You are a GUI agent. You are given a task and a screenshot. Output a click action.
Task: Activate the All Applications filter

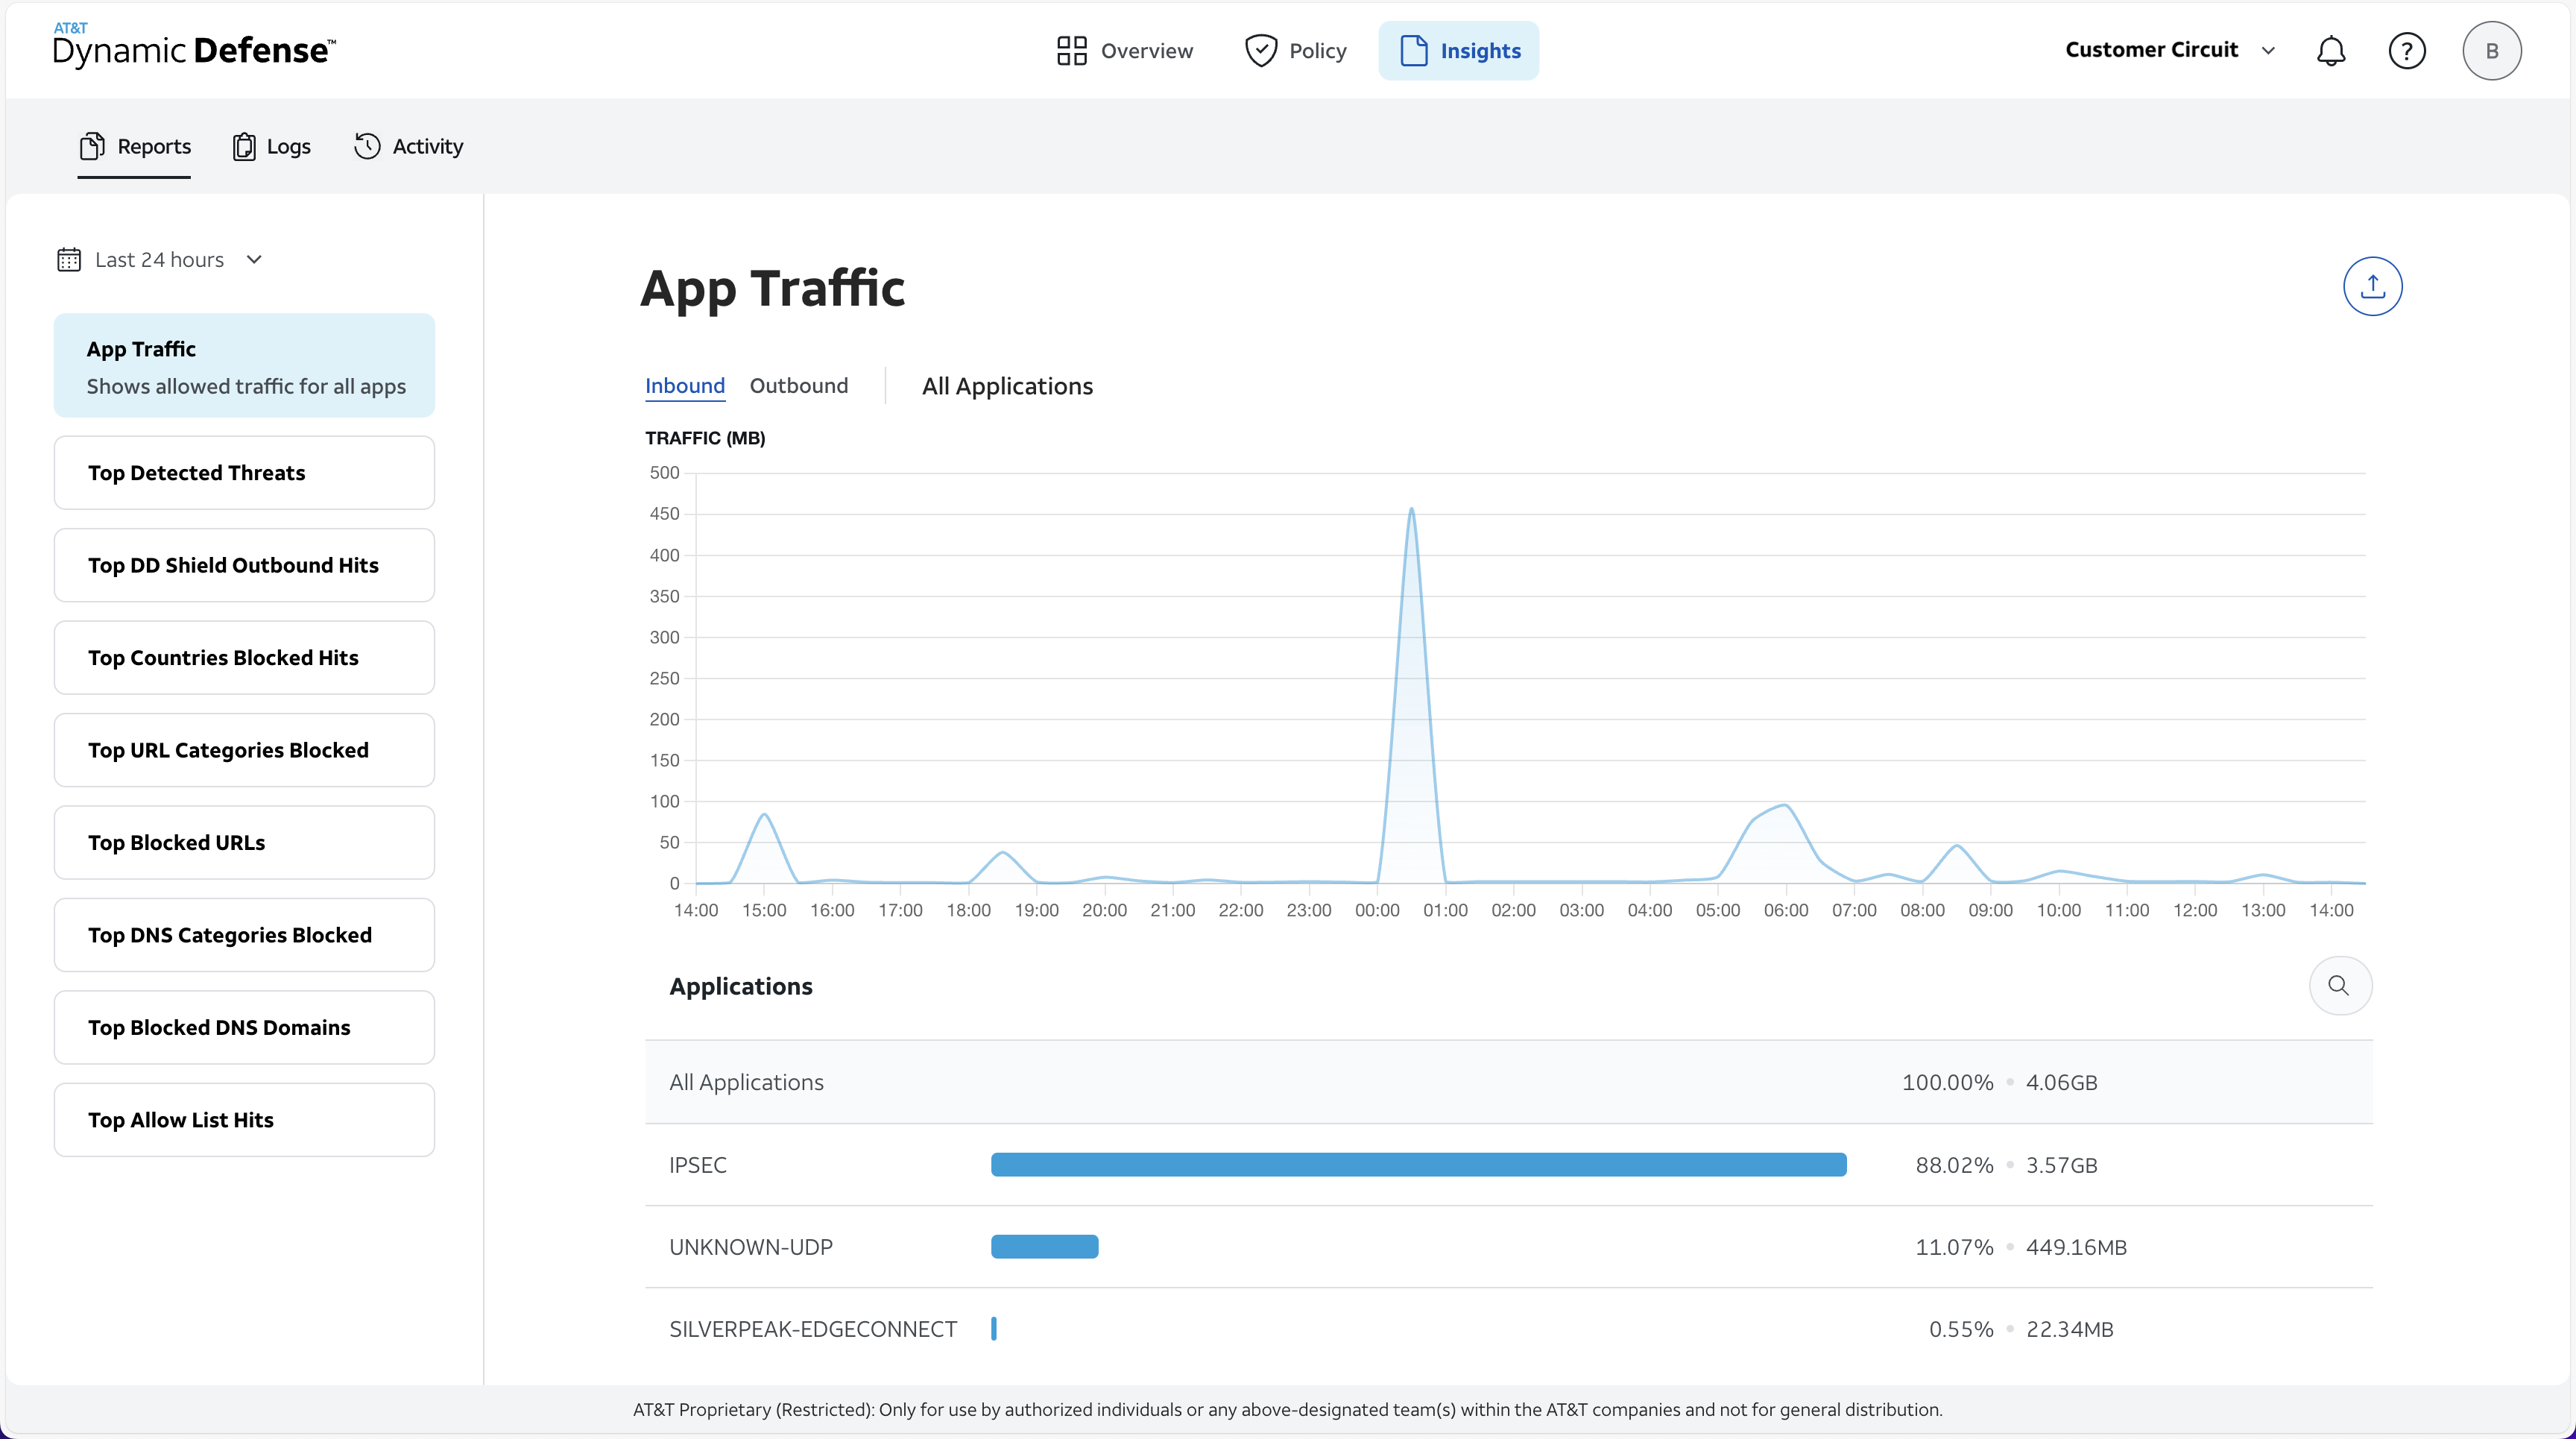1007,386
